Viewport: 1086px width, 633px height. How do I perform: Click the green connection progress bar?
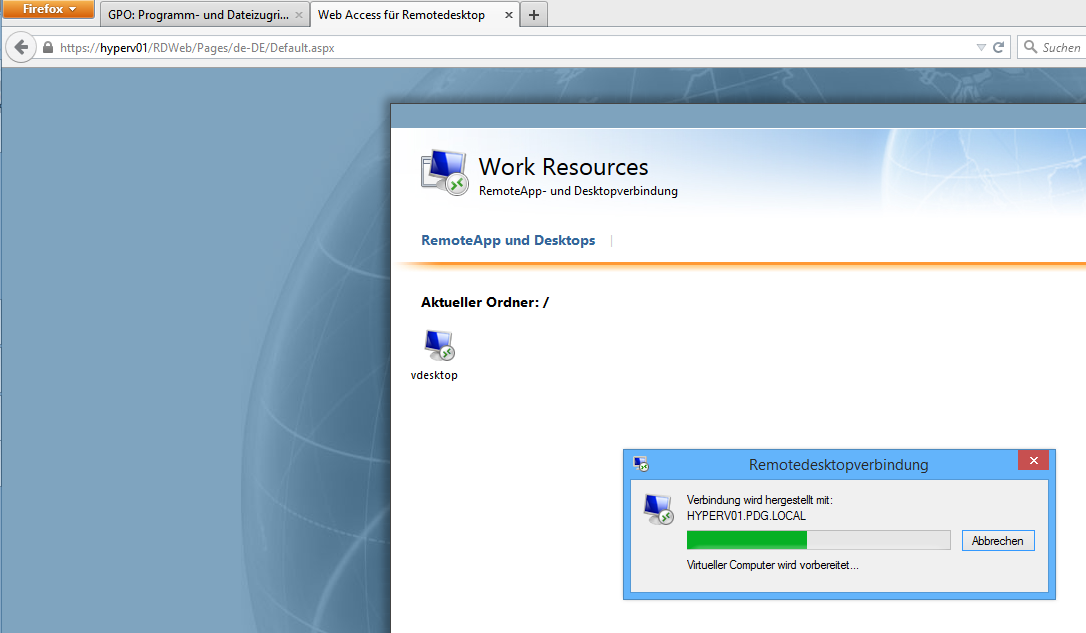coord(746,539)
